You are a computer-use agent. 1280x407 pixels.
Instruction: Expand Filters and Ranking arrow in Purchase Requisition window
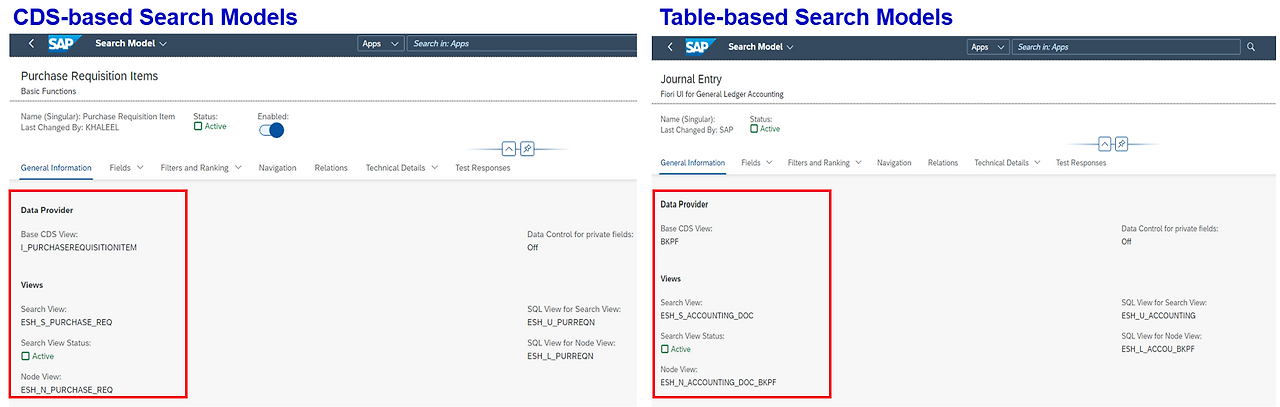238,167
